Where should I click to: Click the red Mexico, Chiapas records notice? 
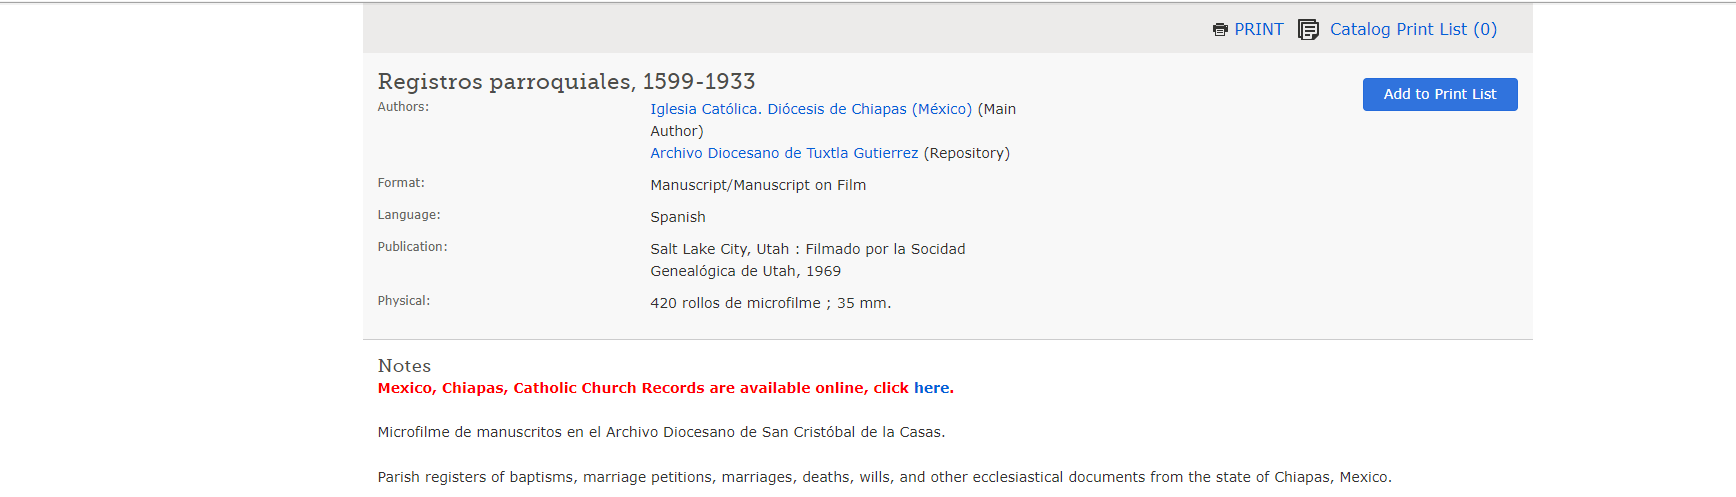(x=640, y=388)
